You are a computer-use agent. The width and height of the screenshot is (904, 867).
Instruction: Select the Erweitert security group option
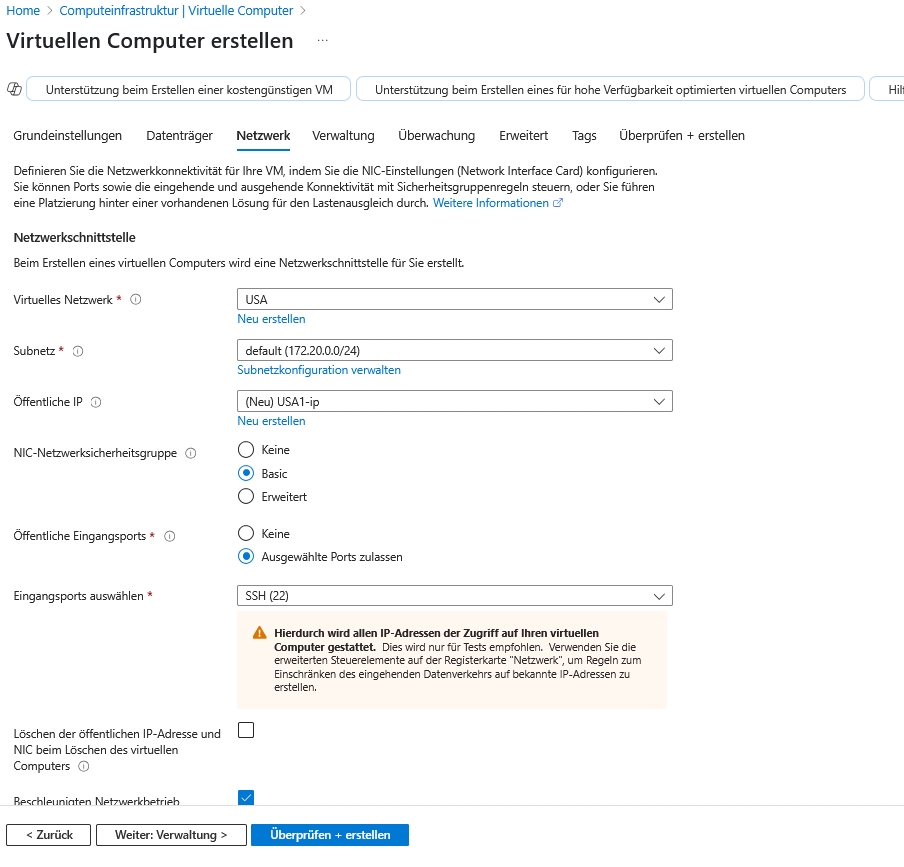(x=246, y=496)
